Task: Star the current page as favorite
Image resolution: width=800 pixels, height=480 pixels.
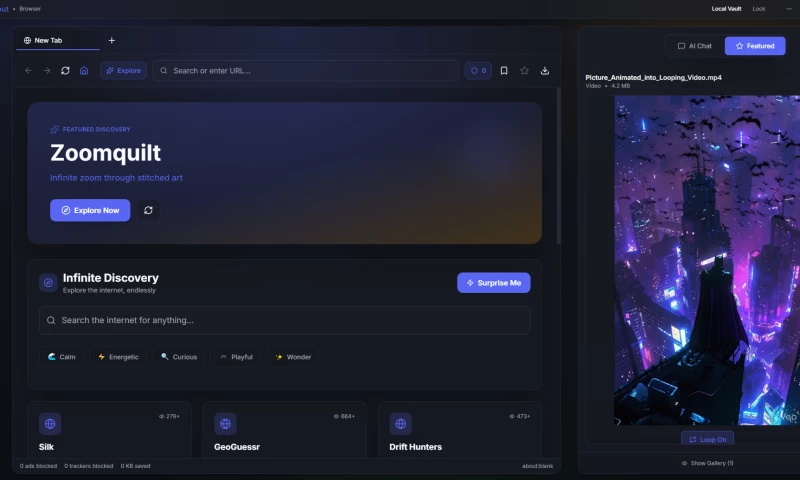Action: point(524,71)
